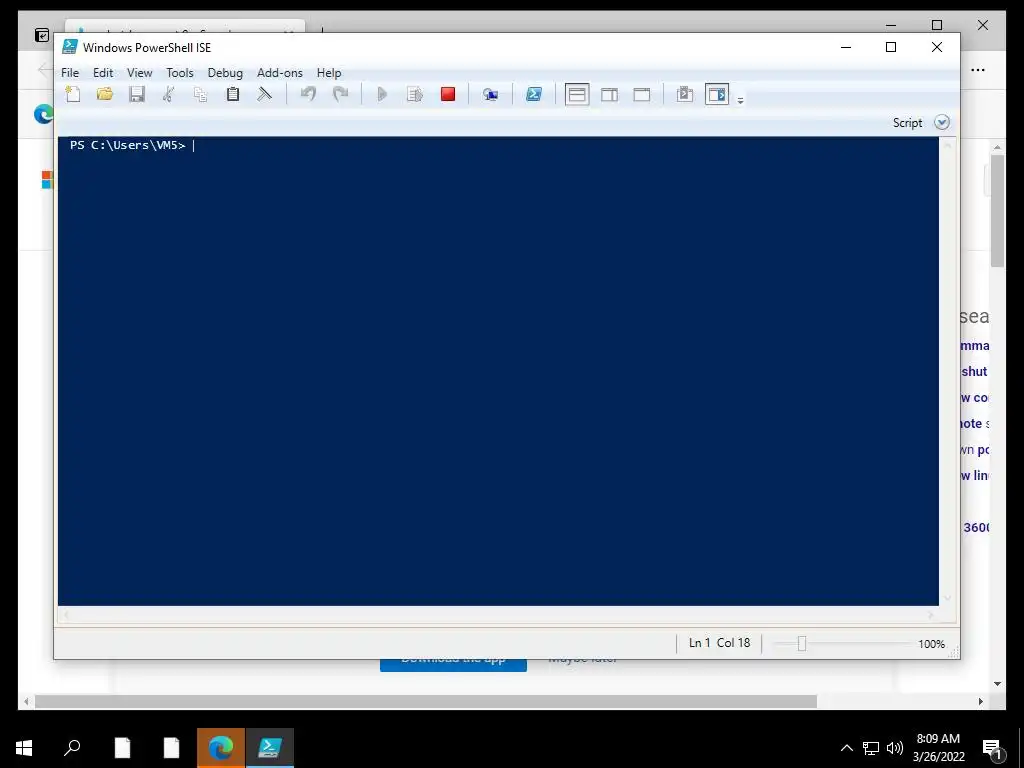1024x768 pixels.
Task: Cut selection using the scissors icon
Action: 168,94
